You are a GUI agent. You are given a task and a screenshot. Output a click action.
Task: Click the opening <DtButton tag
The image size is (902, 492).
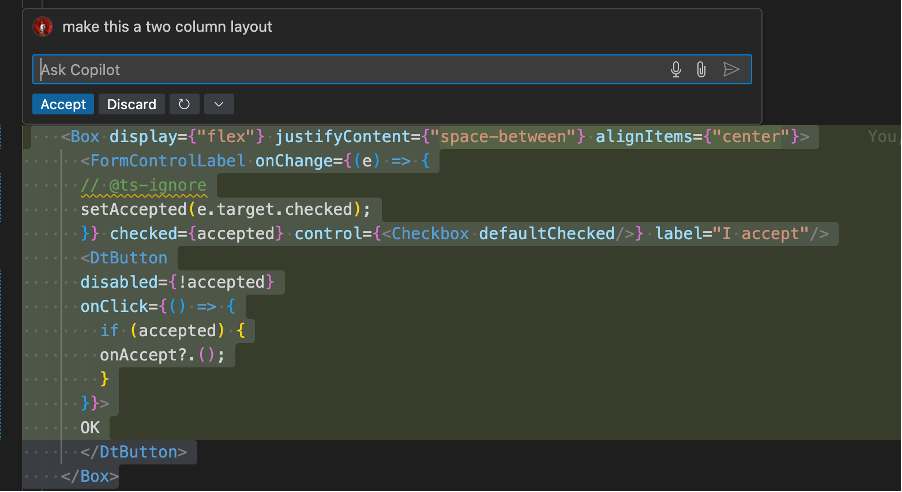pyautogui.click(x=124, y=258)
